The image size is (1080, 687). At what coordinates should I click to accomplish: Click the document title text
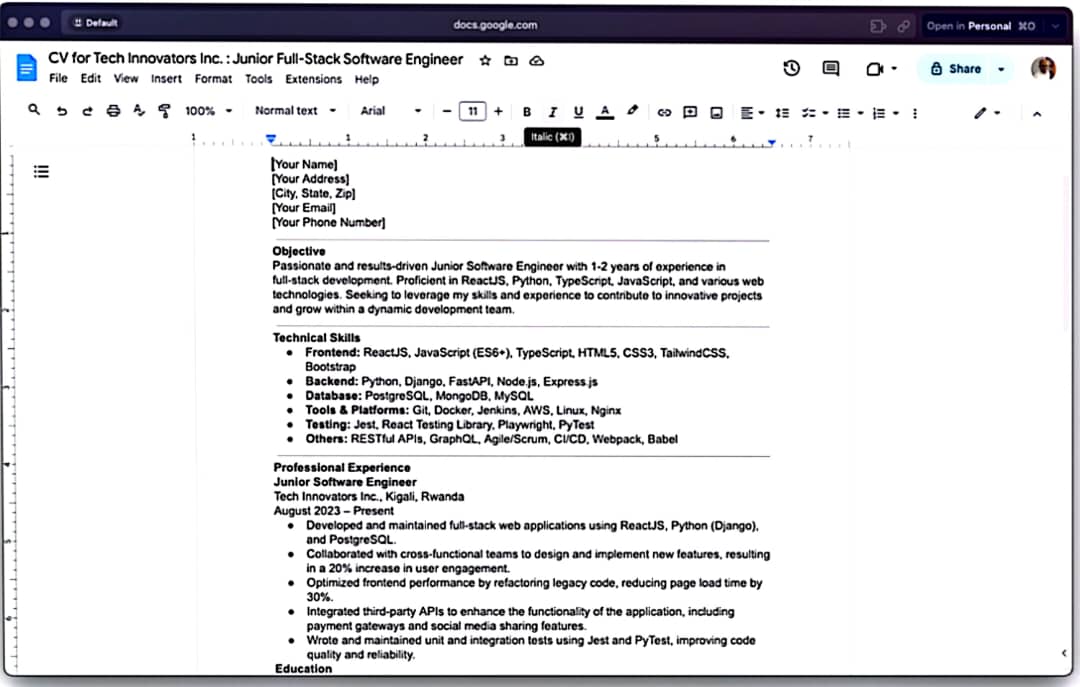point(256,59)
